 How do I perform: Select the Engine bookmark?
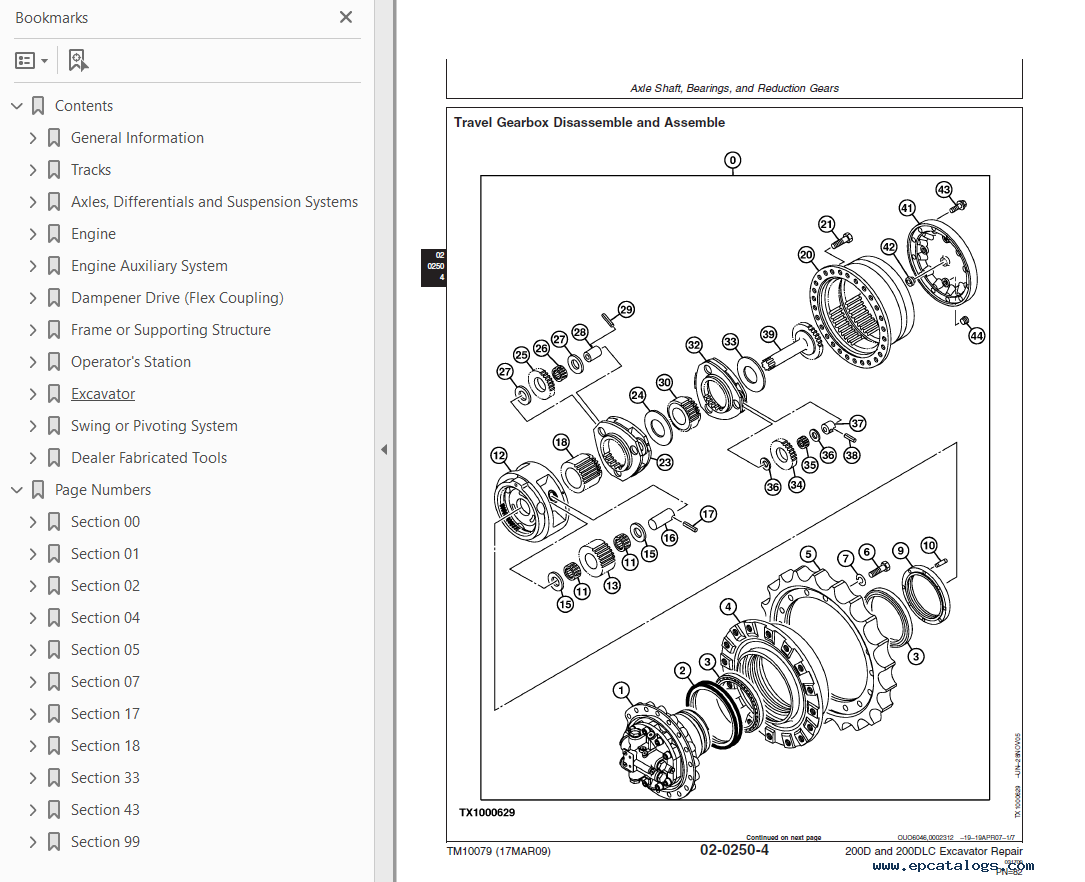point(93,234)
